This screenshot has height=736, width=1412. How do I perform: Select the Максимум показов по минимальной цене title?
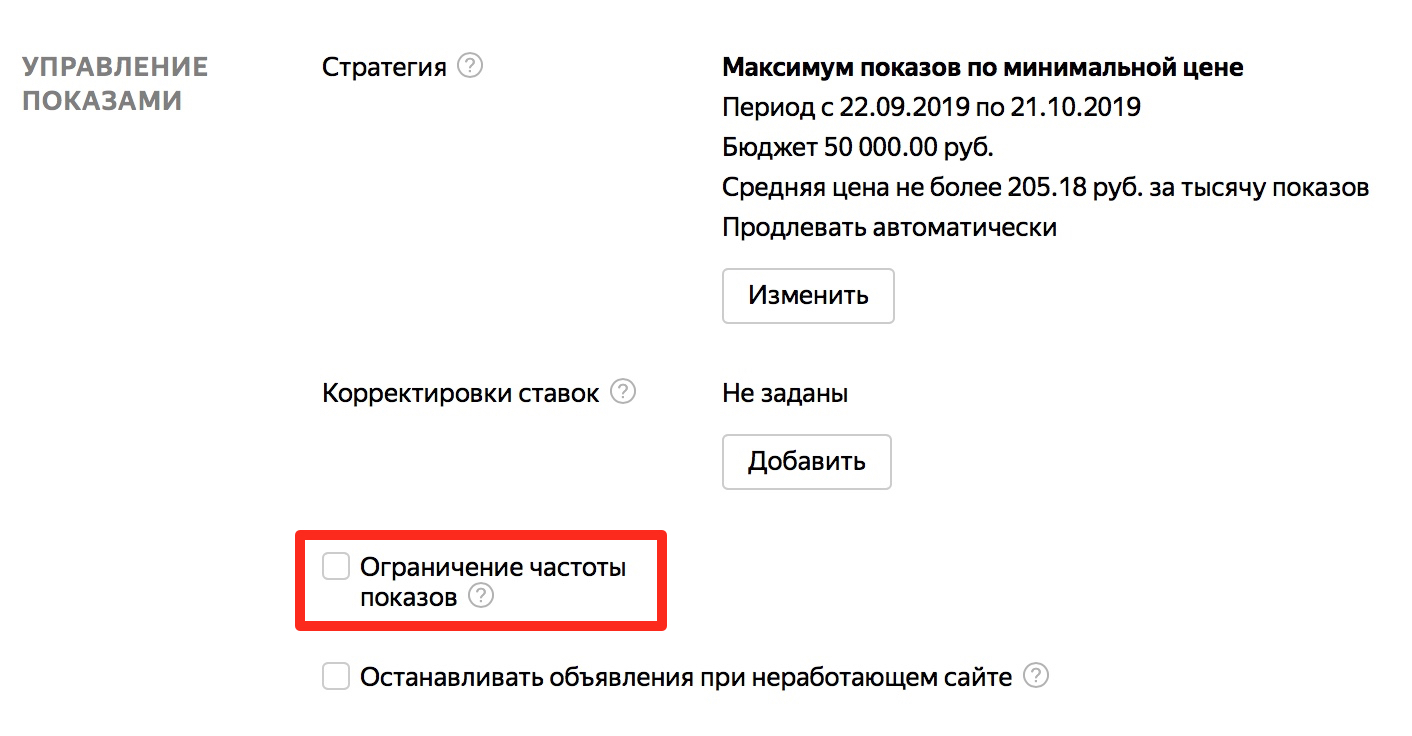(x=982, y=68)
